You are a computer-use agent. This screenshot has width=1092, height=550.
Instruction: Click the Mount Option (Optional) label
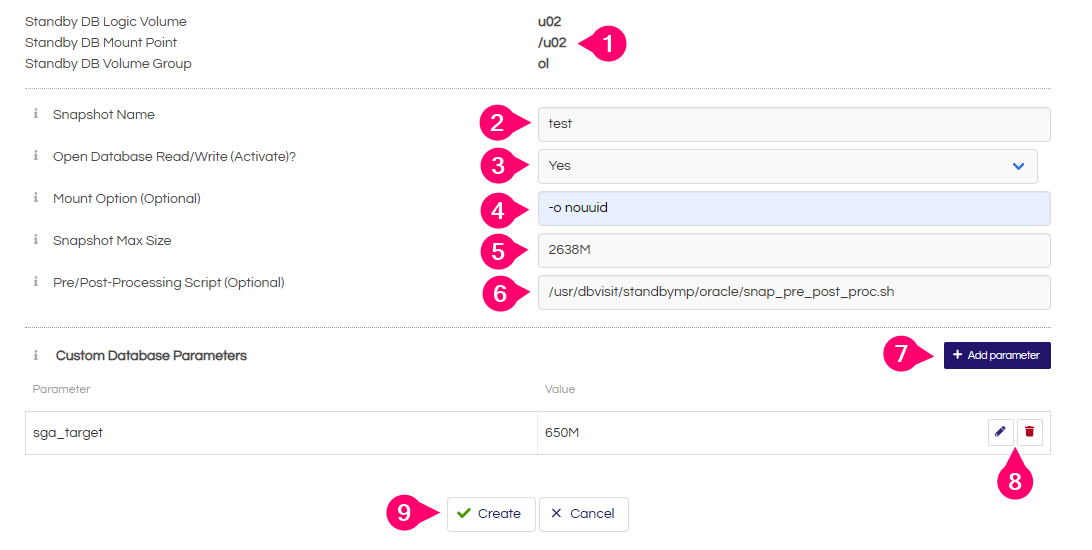pos(127,198)
